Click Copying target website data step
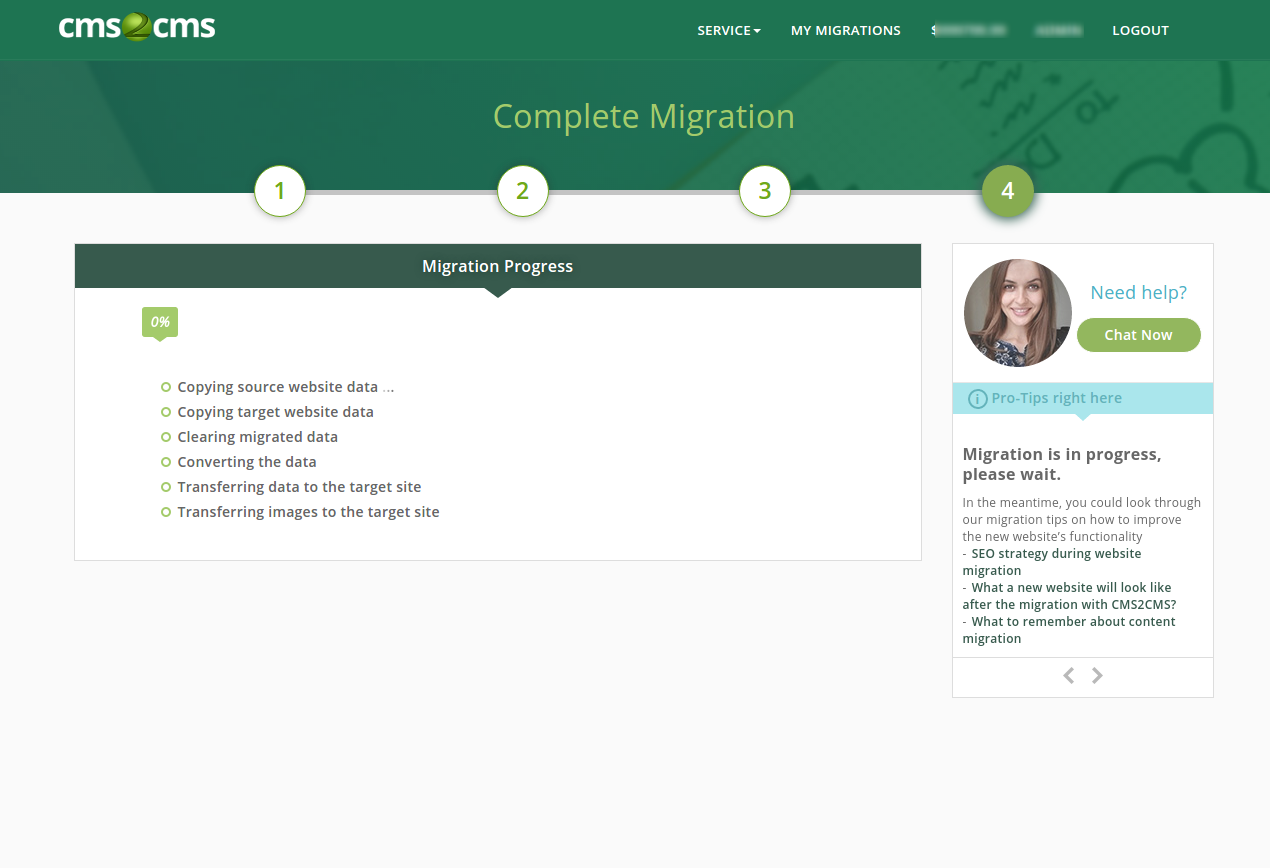Screen dimensions: 1270x868 tap(276, 412)
